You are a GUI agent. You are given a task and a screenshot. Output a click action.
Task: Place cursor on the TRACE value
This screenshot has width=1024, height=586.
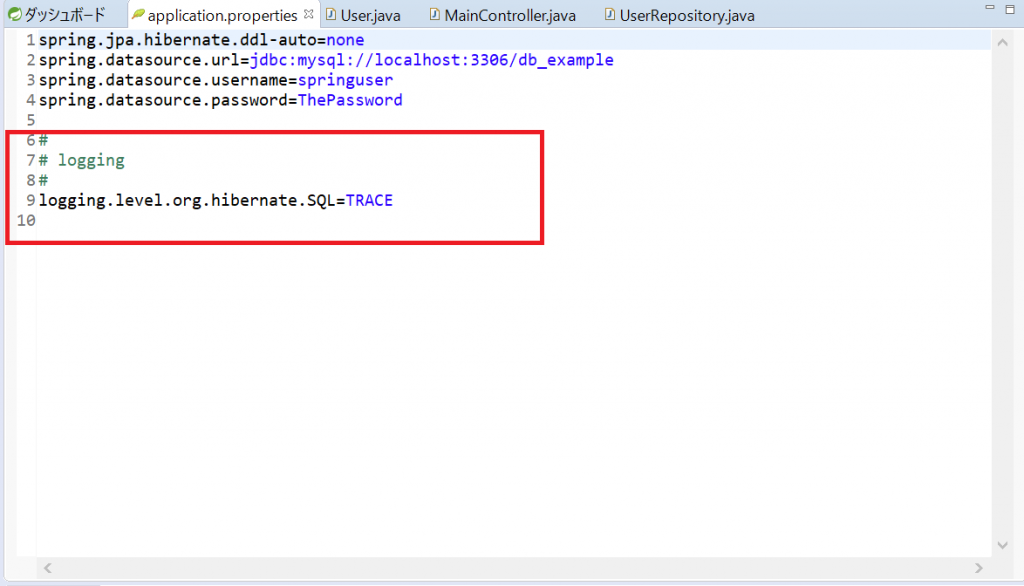pyautogui.click(x=369, y=200)
